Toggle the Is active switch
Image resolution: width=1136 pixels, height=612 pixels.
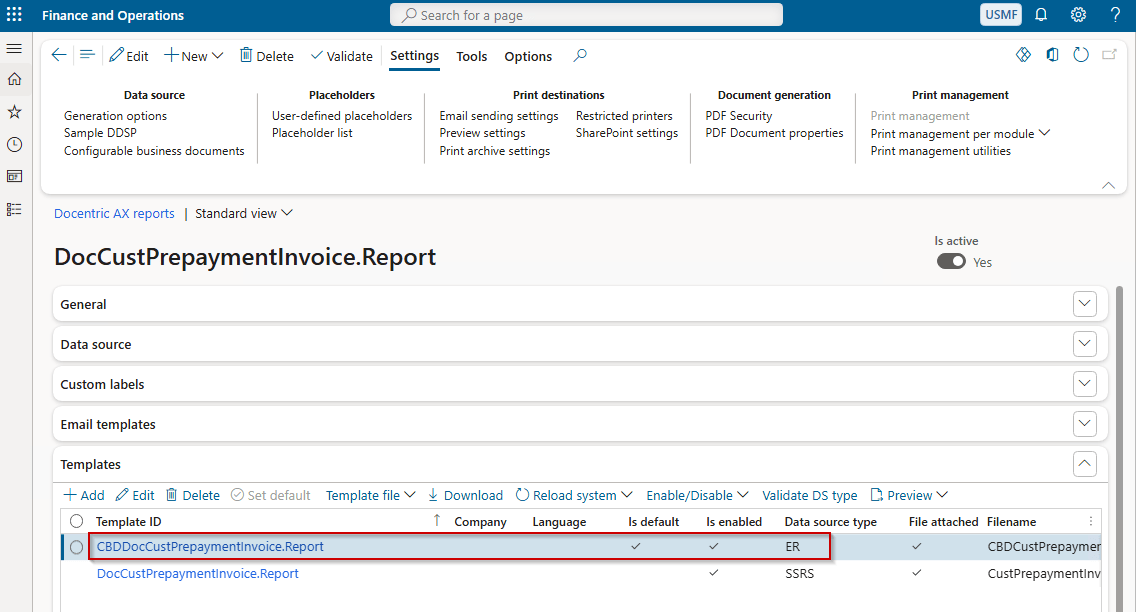click(x=951, y=261)
